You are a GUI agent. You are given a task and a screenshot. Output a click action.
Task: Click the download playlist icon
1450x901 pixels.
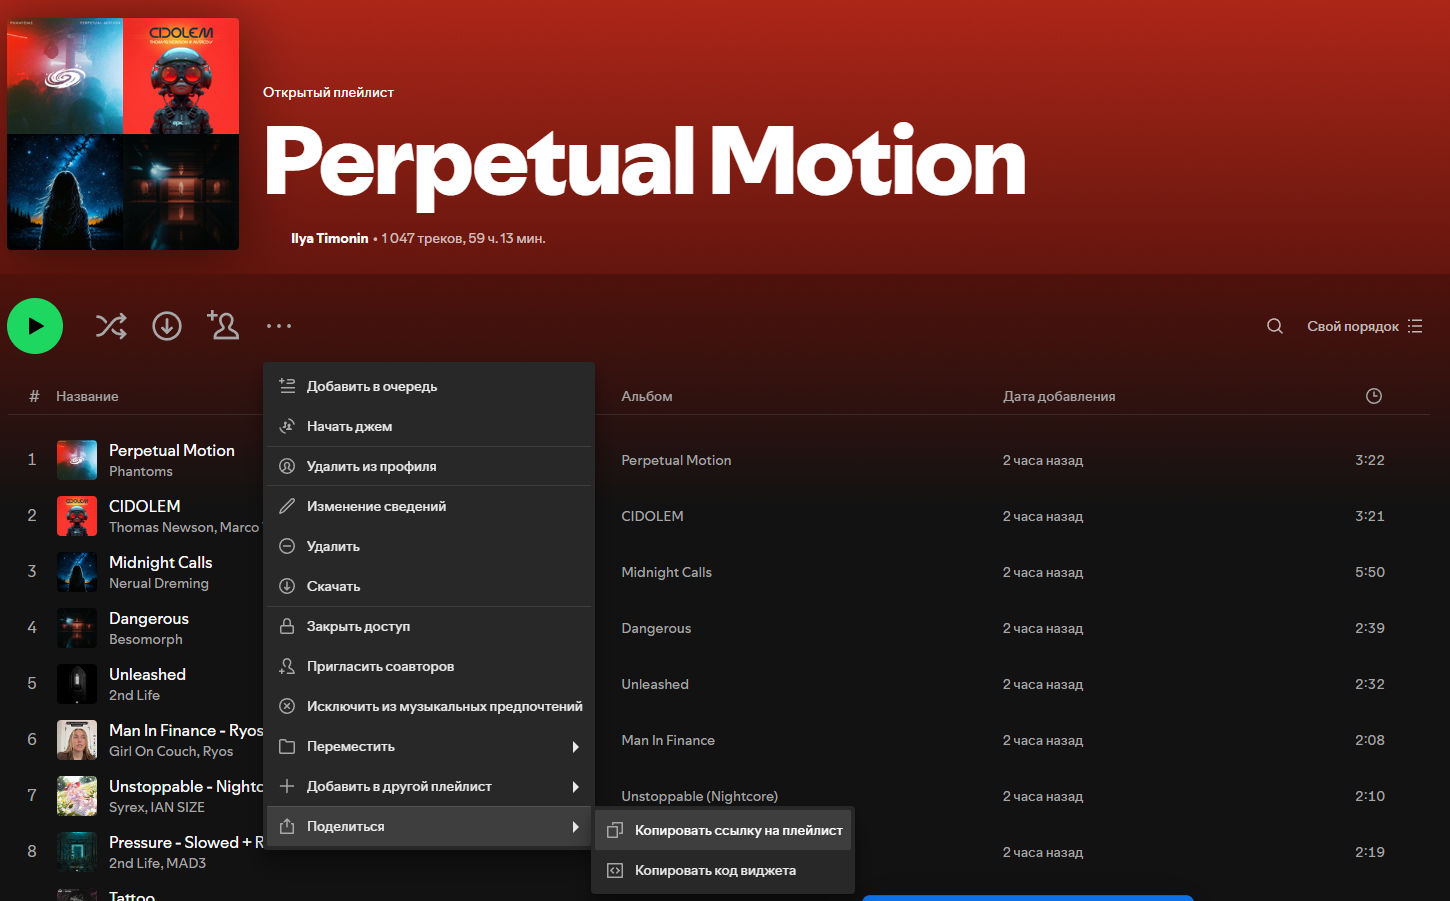[x=167, y=326]
